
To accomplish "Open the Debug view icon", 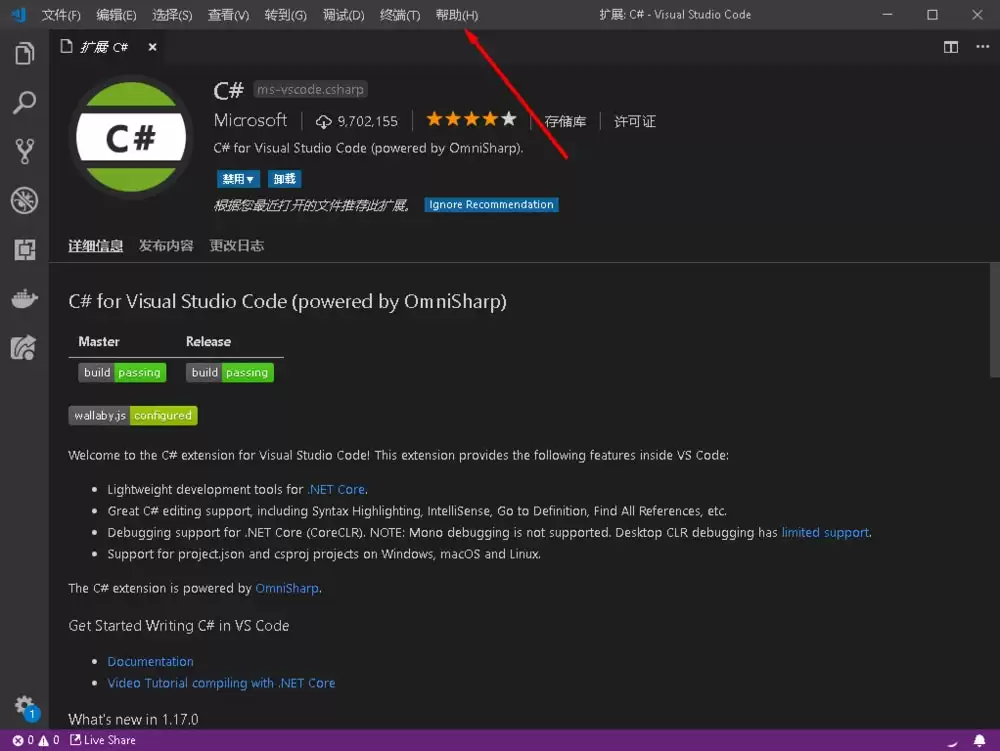I will [24, 200].
